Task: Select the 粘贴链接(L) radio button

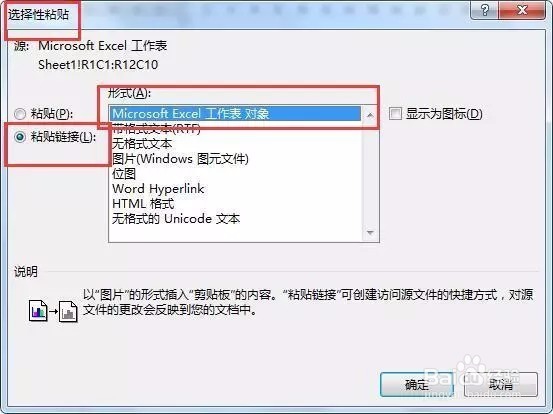Action: (20, 137)
